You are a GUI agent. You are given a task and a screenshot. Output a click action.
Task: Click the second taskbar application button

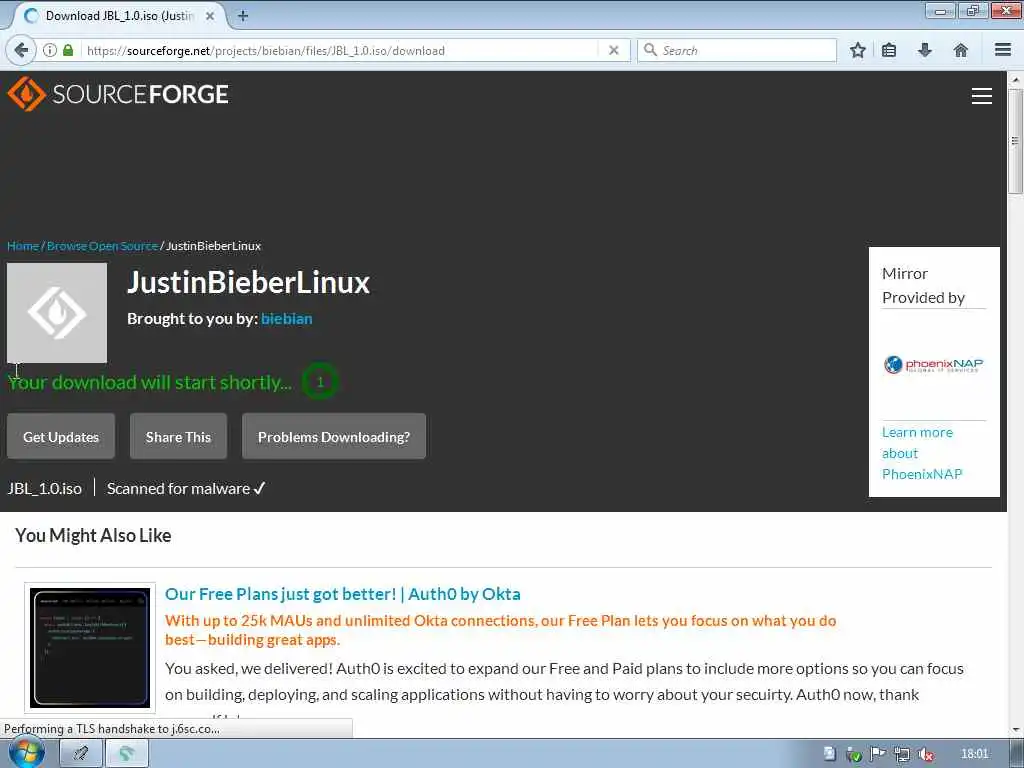[127, 754]
